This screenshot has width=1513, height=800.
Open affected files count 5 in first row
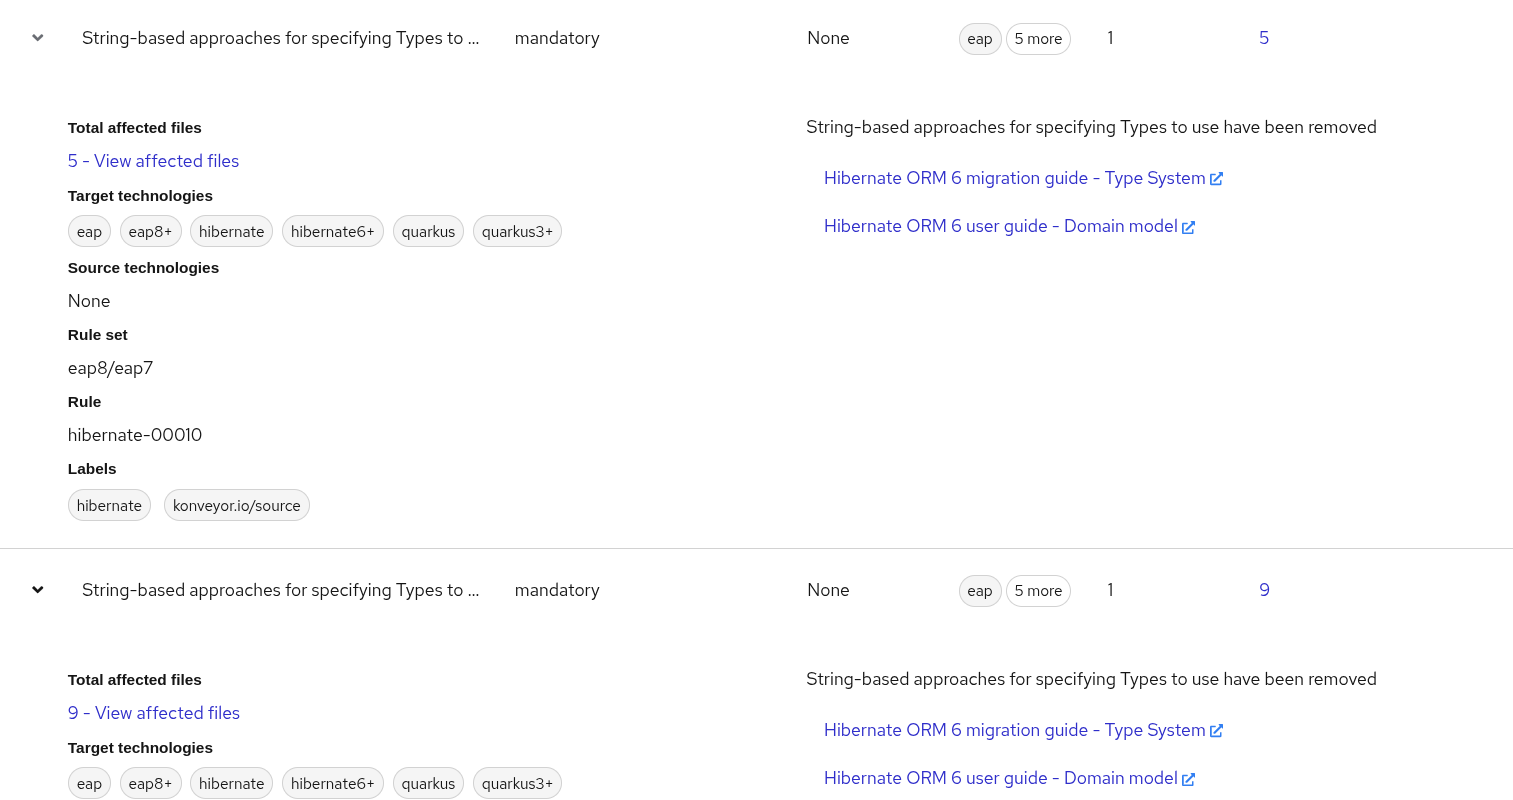click(1264, 38)
